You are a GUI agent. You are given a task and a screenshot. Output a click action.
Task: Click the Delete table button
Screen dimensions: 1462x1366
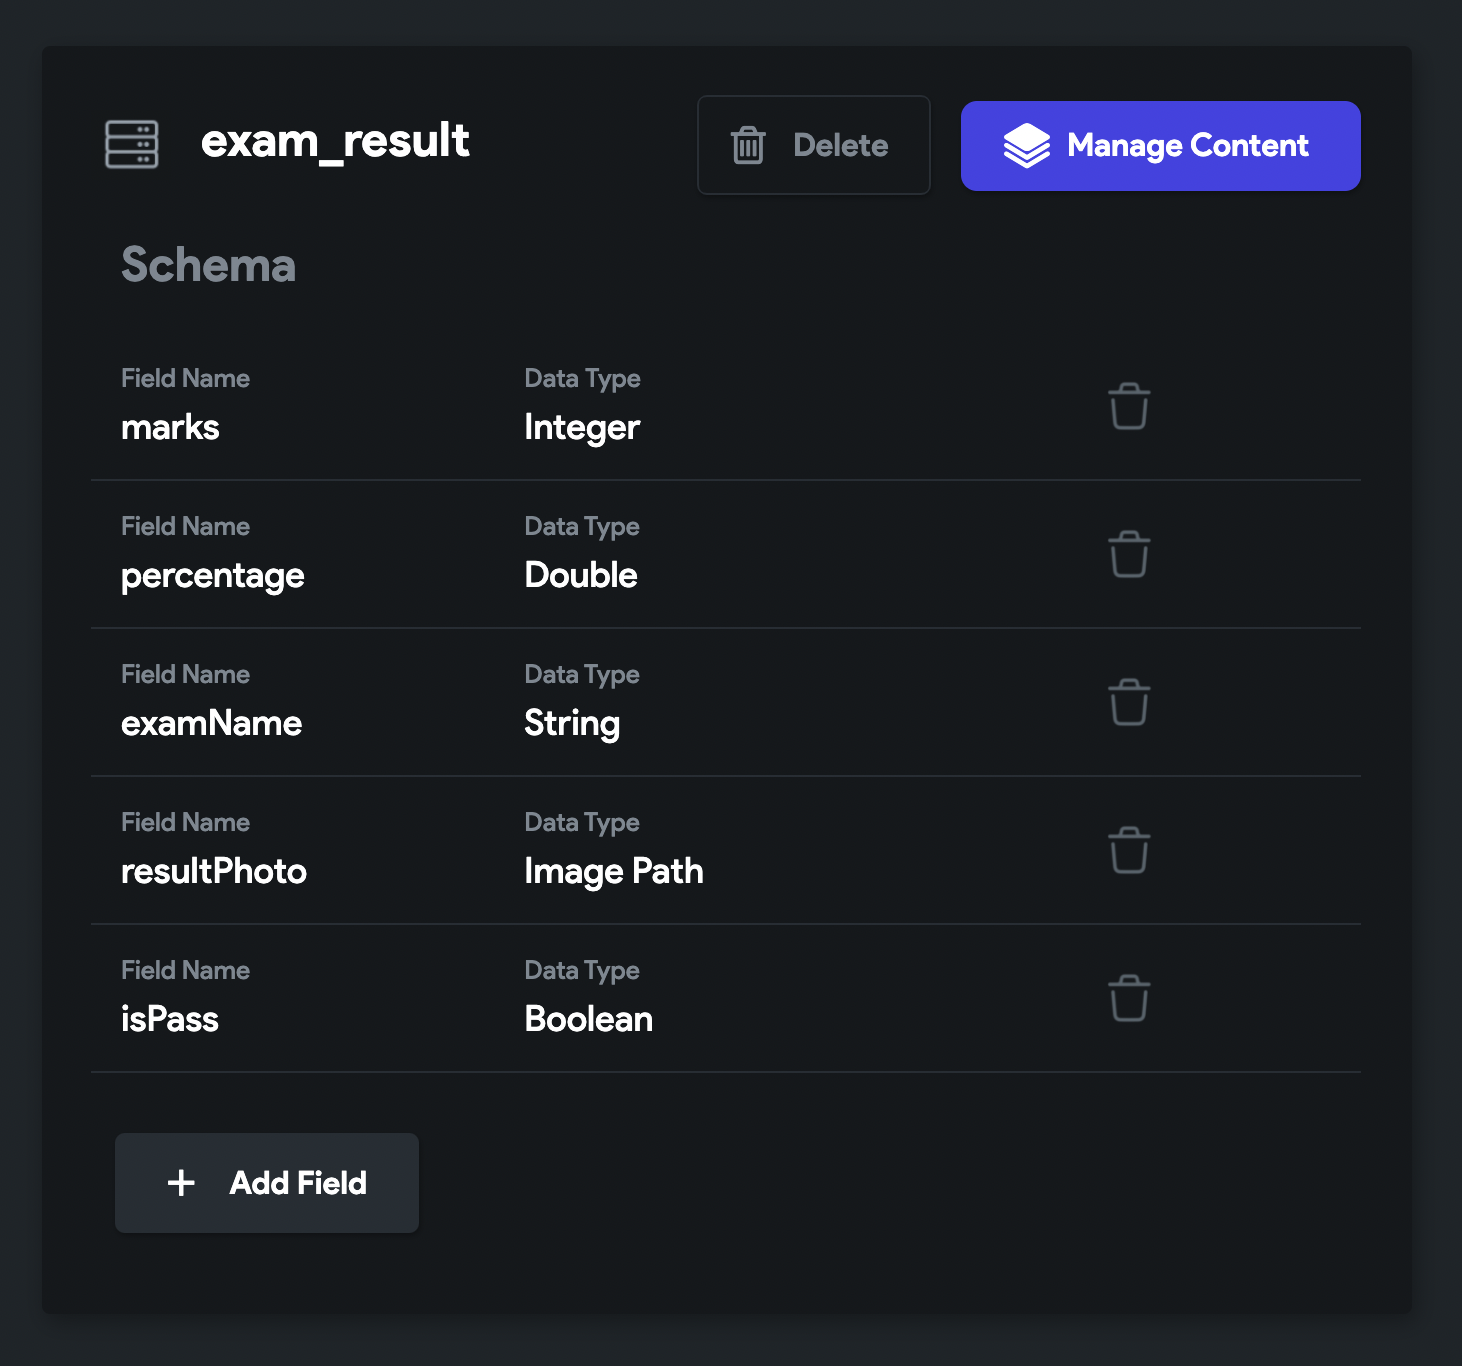pos(814,145)
